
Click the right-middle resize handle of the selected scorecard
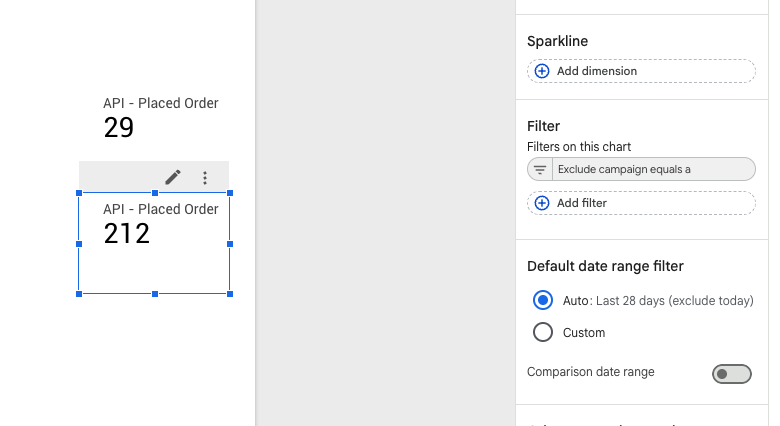[230, 244]
